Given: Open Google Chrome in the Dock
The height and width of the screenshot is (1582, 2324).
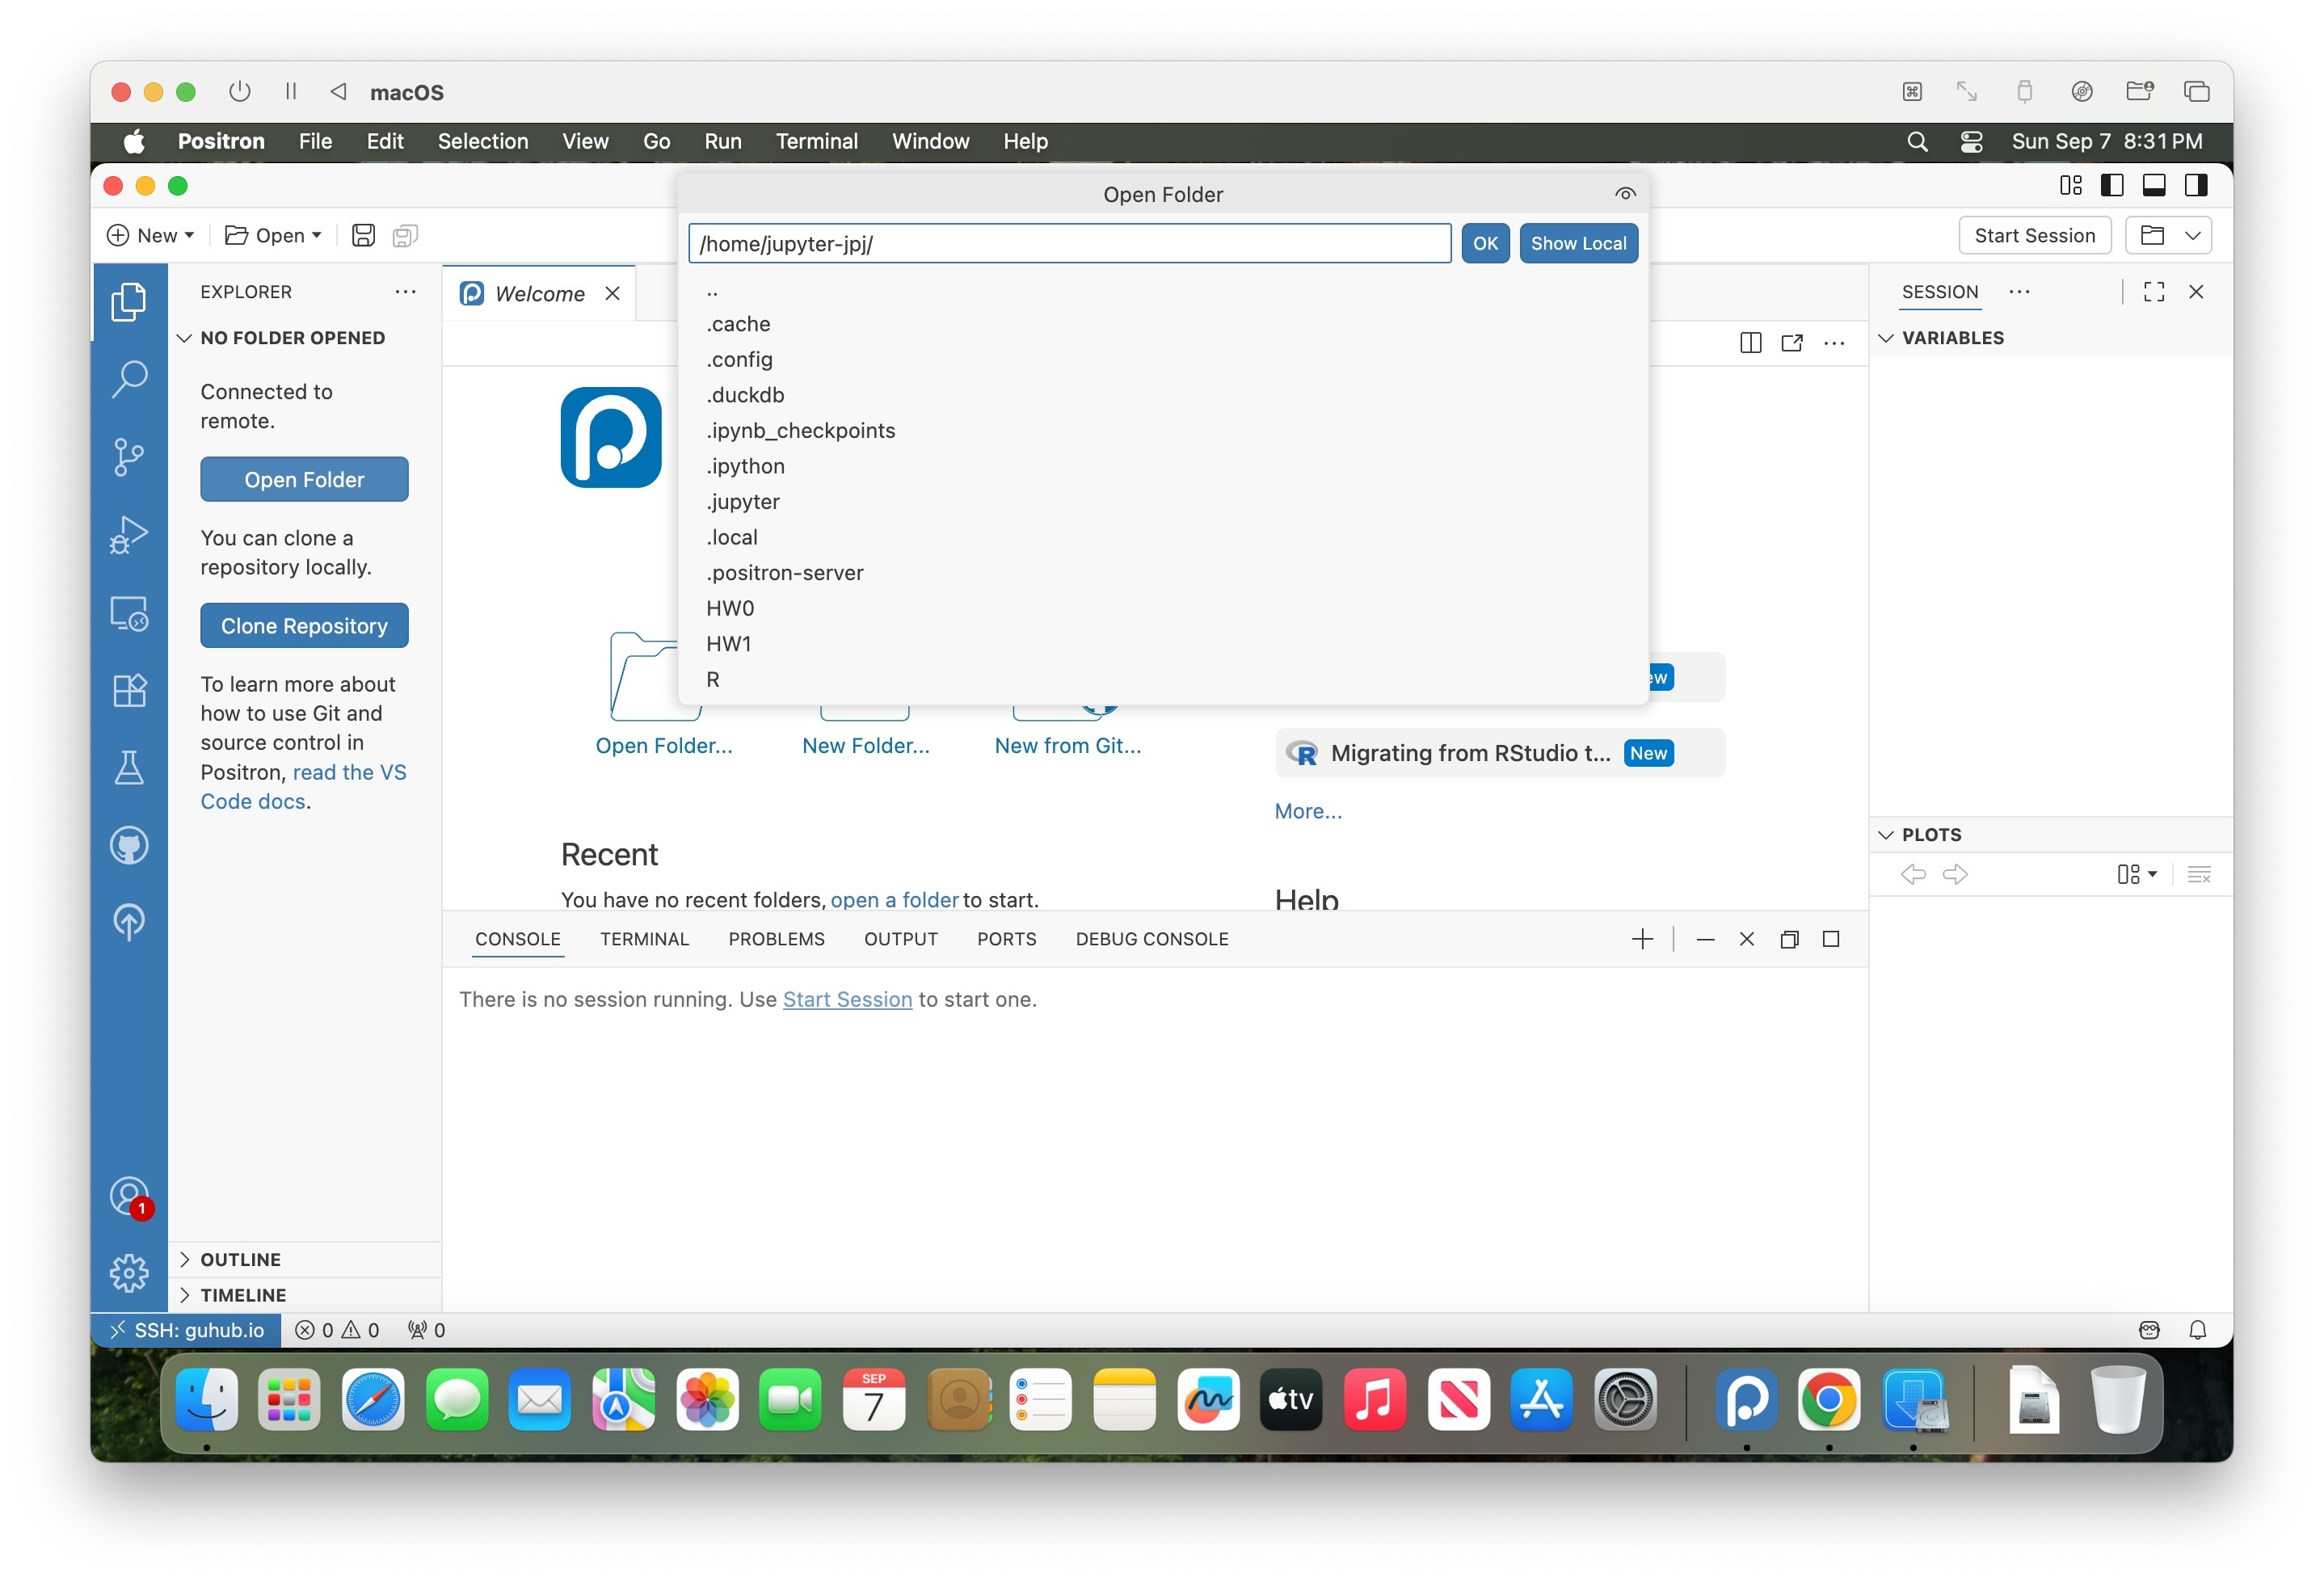Looking at the screenshot, I should coord(1829,1400).
